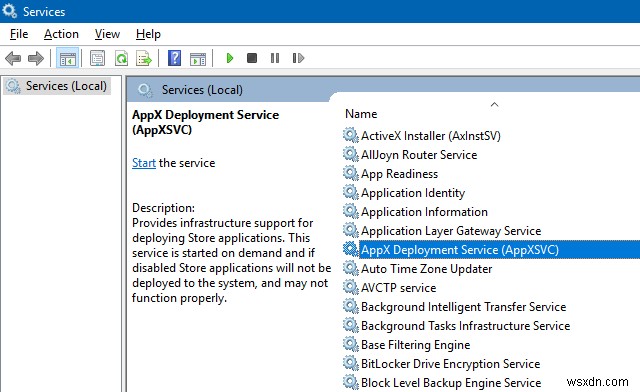
Task: Select Background Intelligent Transfer Service
Action: click(x=463, y=307)
